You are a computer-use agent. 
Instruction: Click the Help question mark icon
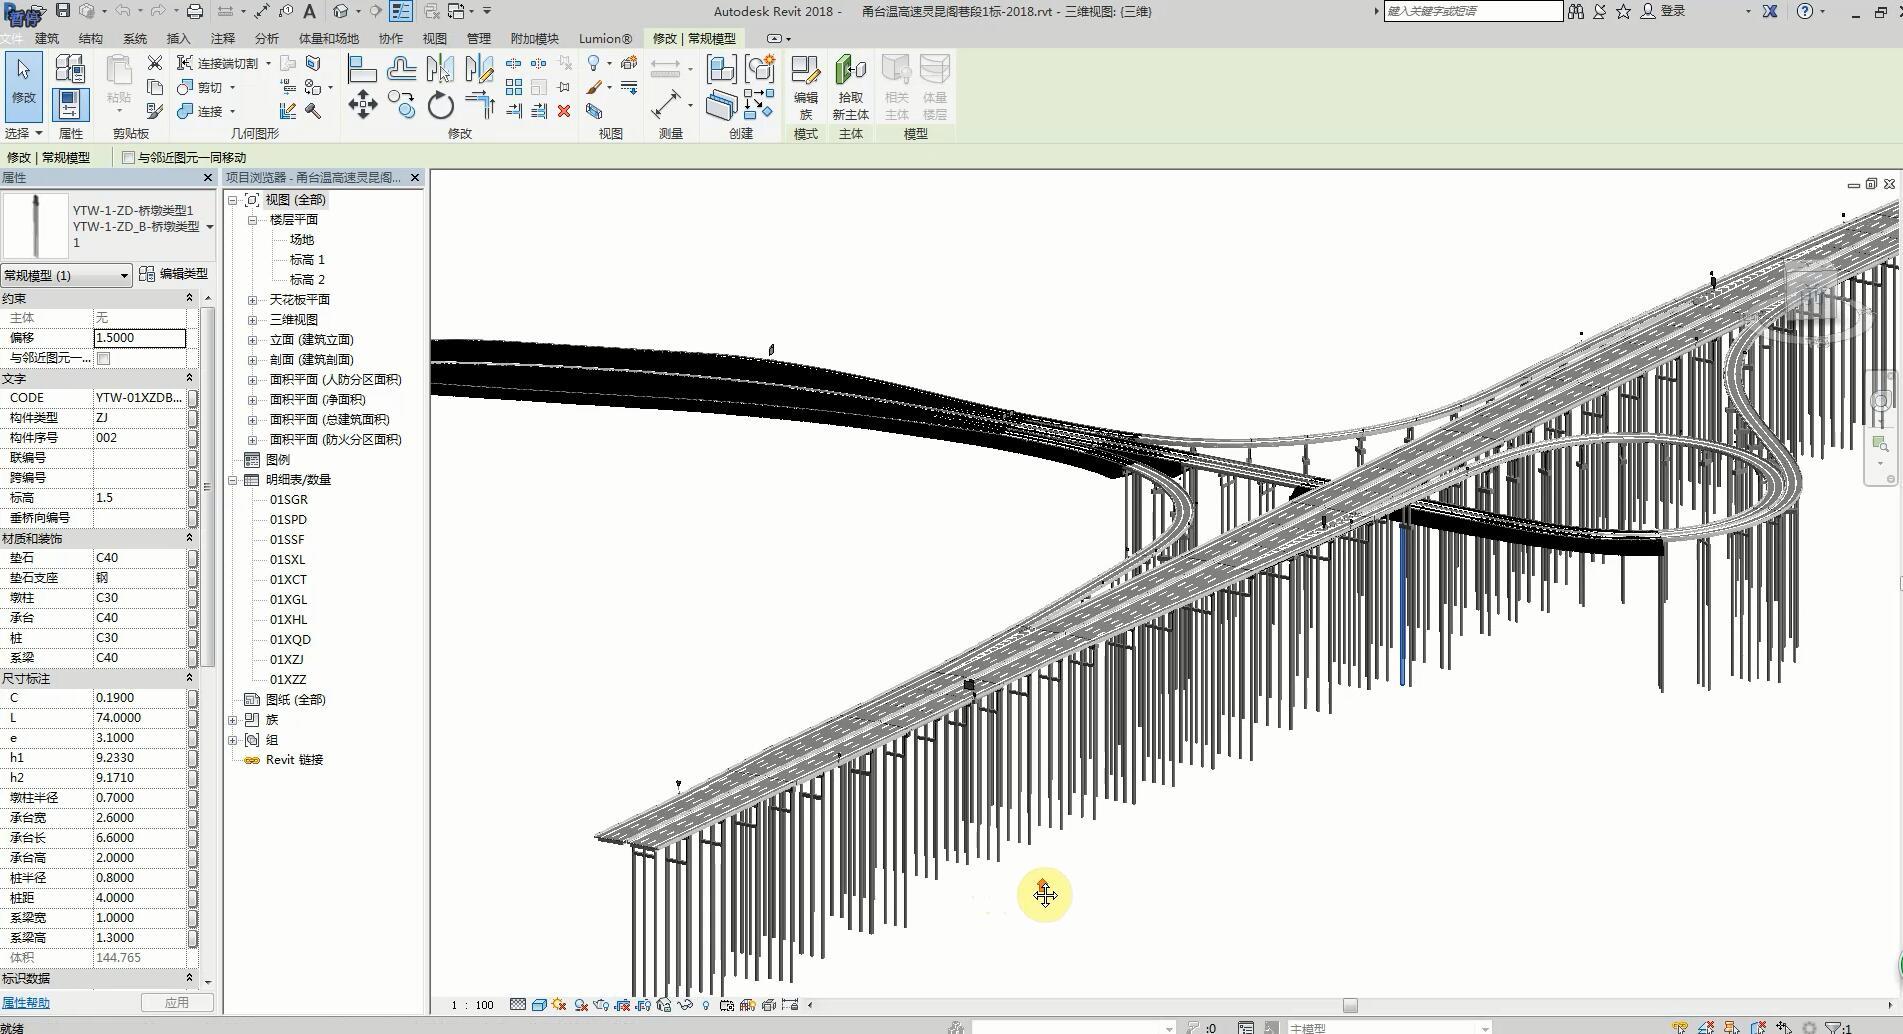pos(1805,11)
